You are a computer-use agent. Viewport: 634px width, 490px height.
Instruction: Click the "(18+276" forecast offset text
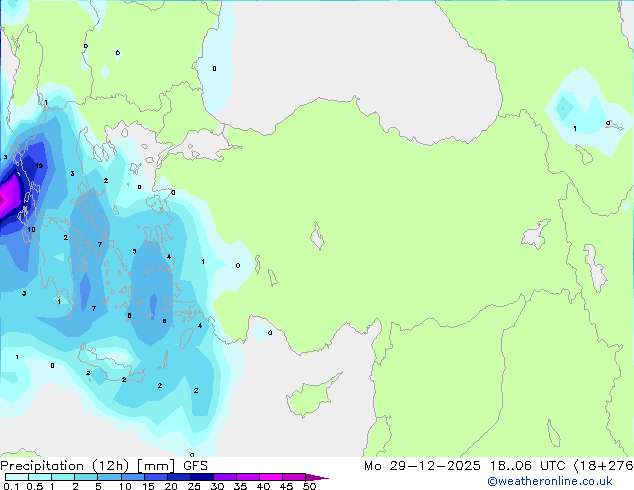coord(603,466)
